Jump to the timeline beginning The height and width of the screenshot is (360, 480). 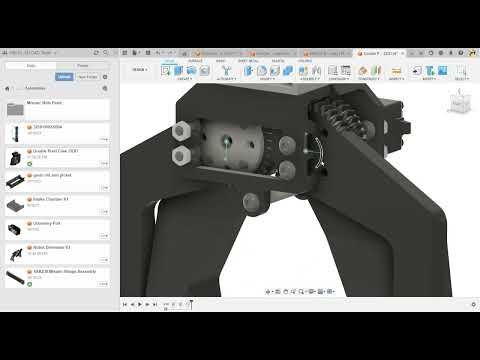click(125, 304)
